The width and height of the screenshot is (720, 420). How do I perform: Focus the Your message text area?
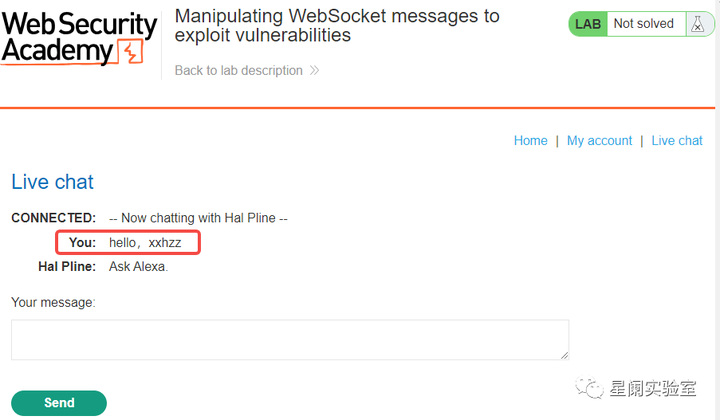coord(290,339)
